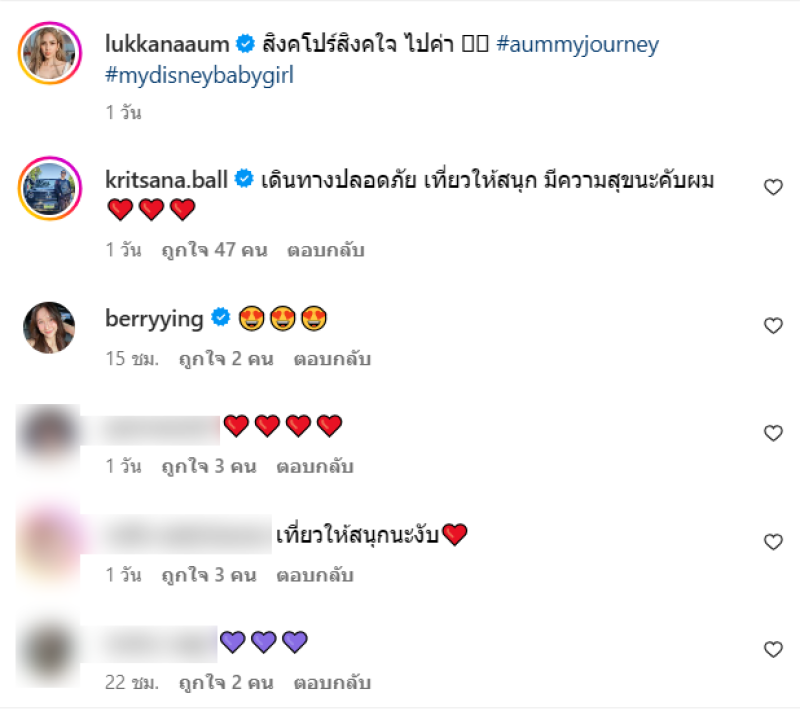This screenshot has height=724, width=800.
Task: Like the four red hearts comment
Action: (x=773, y=433)
